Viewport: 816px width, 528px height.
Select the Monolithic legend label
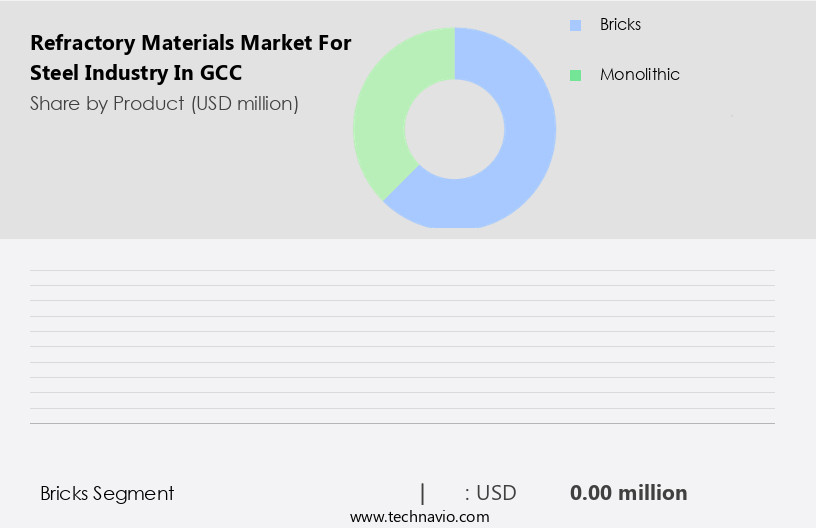coord(639,75)
